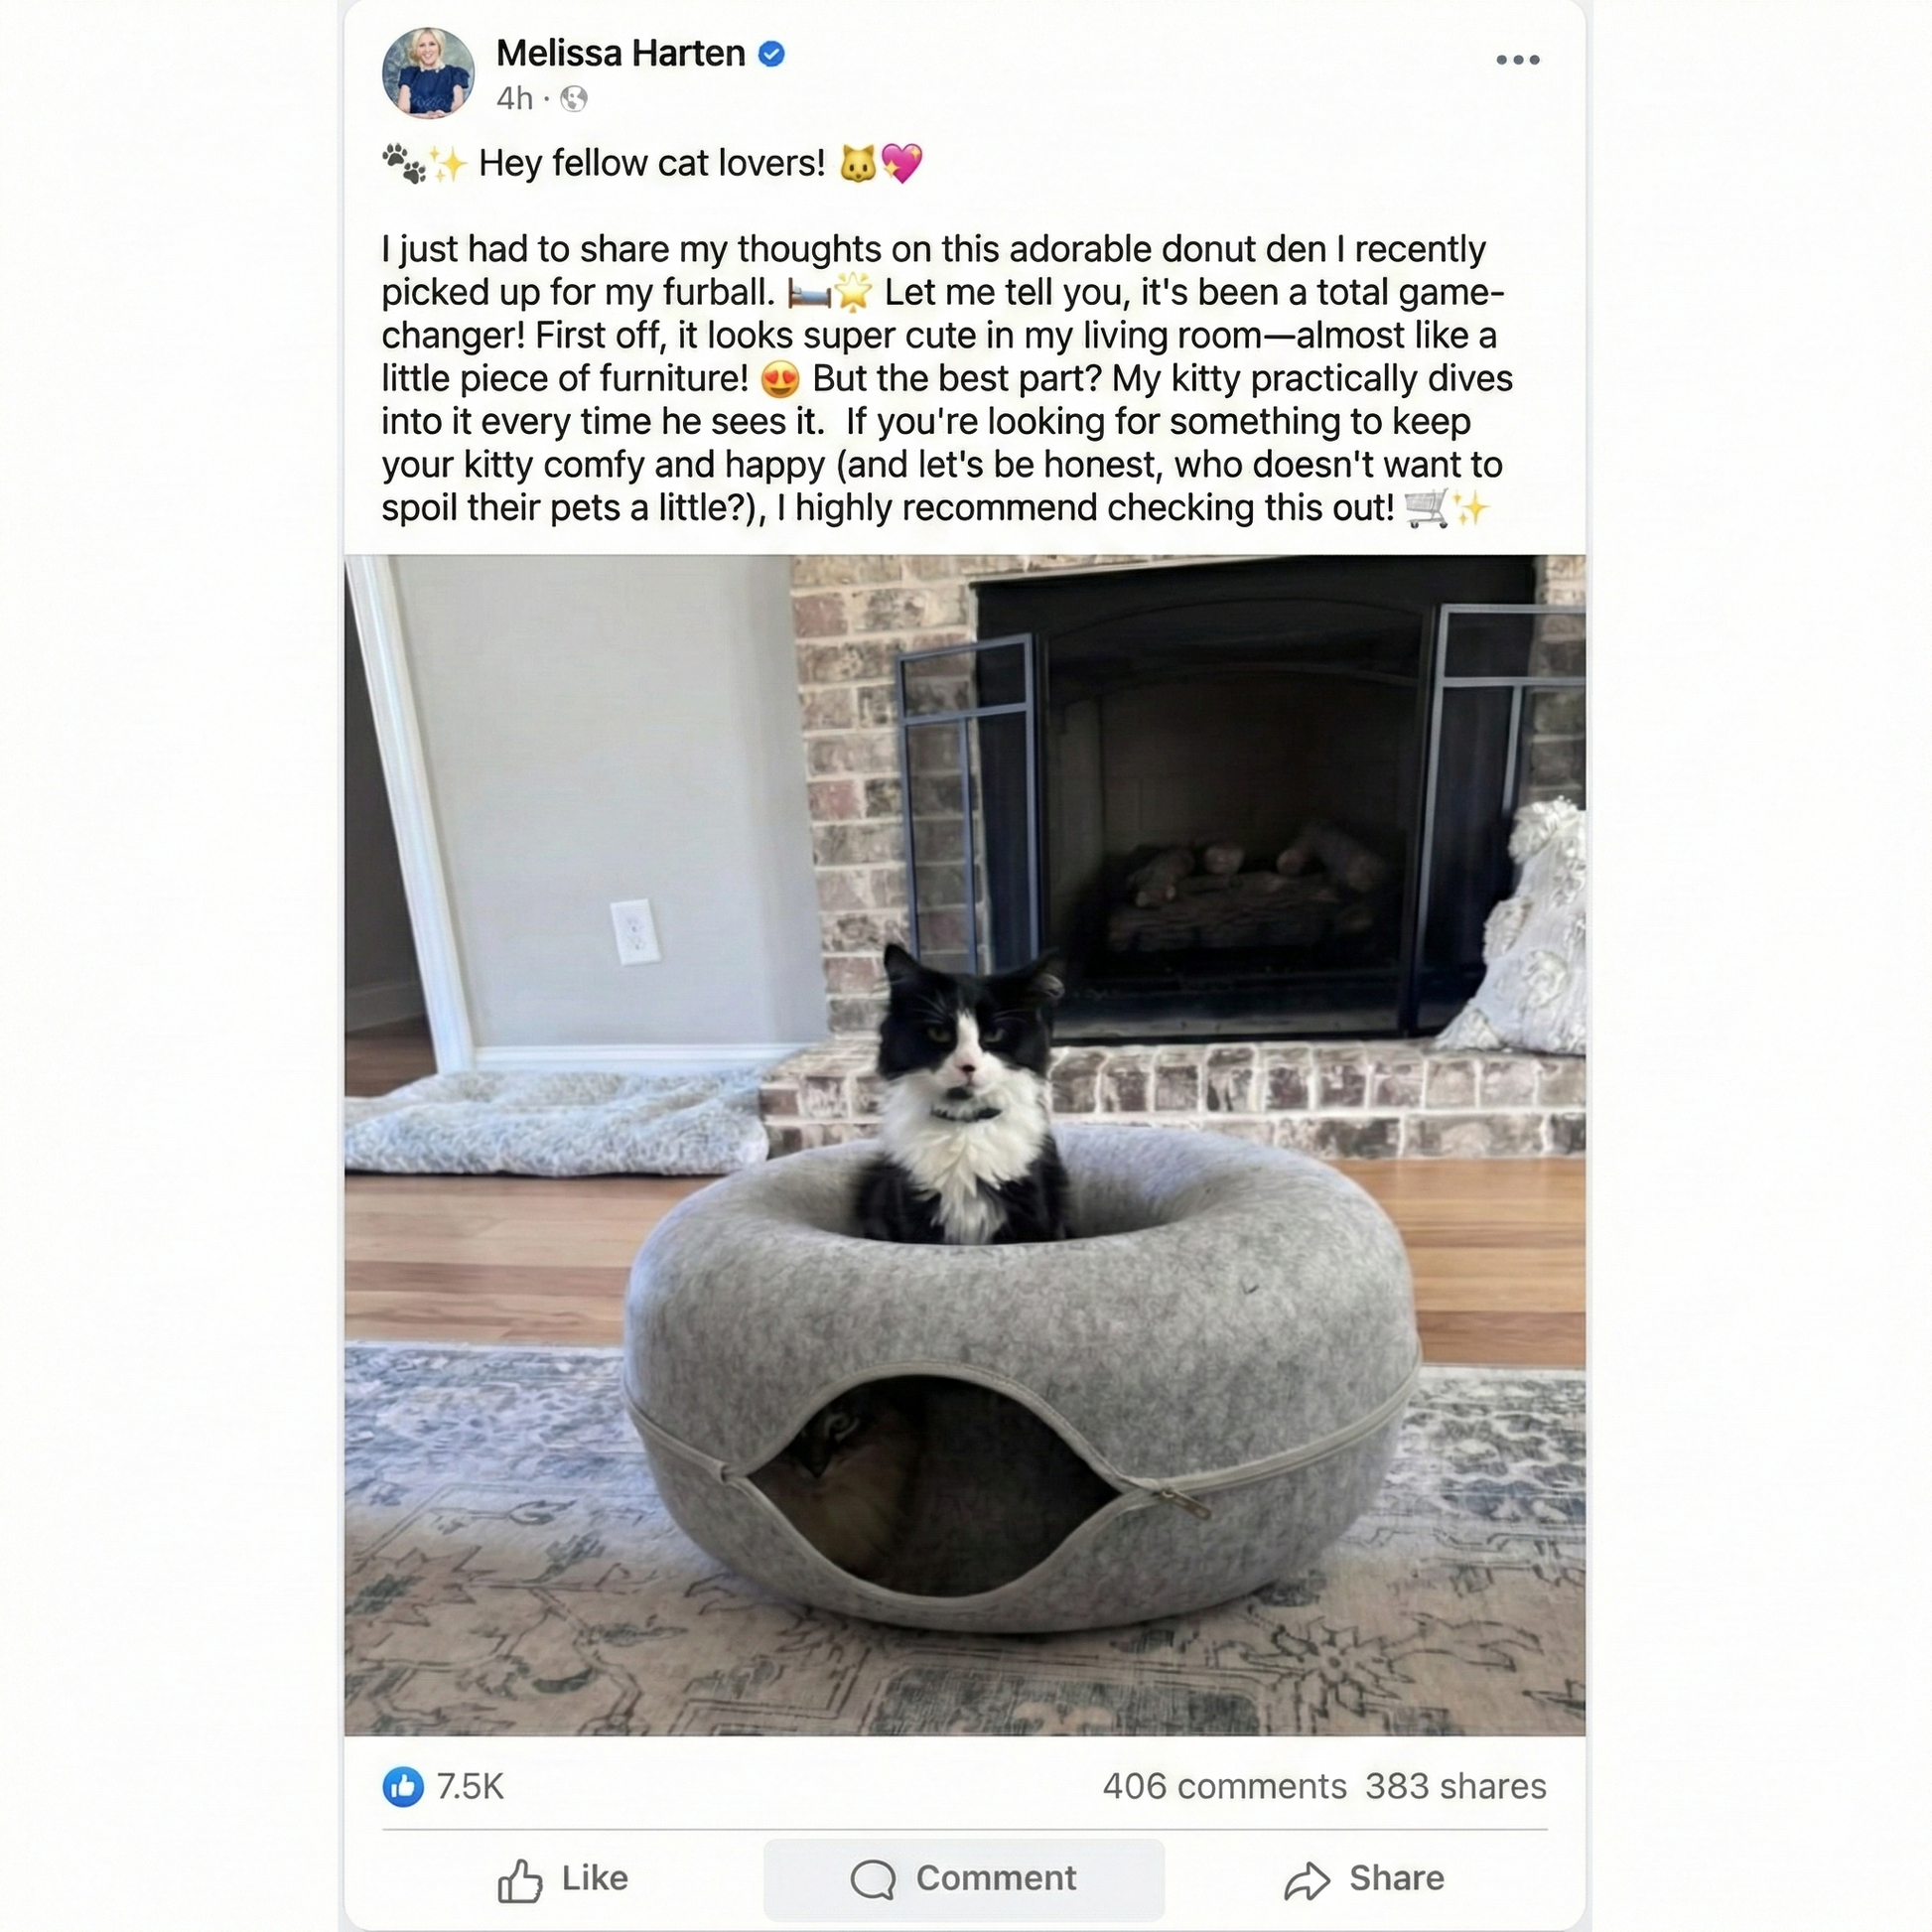
Task: View the 7.5K reactions count
Action: coord(470,1786)
